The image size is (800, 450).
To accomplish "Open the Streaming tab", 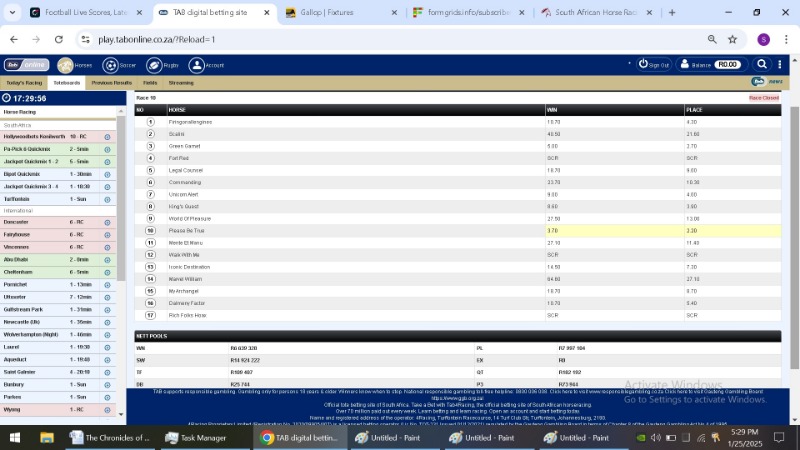I will click(x=181, y=83).
